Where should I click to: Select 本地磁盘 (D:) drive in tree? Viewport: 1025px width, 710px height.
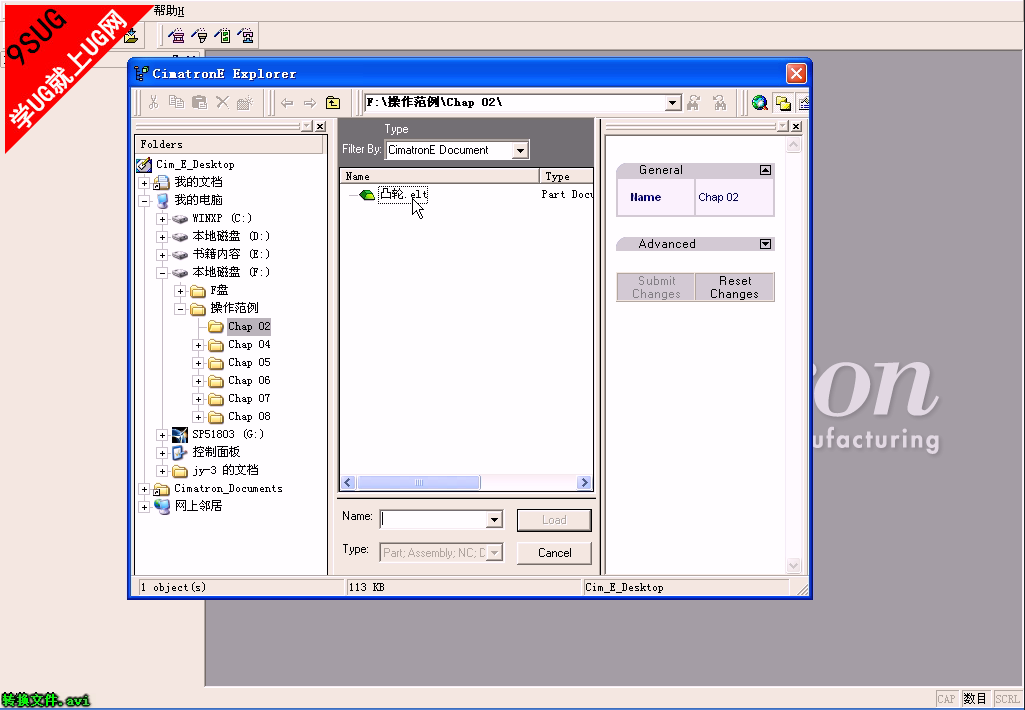231,236
